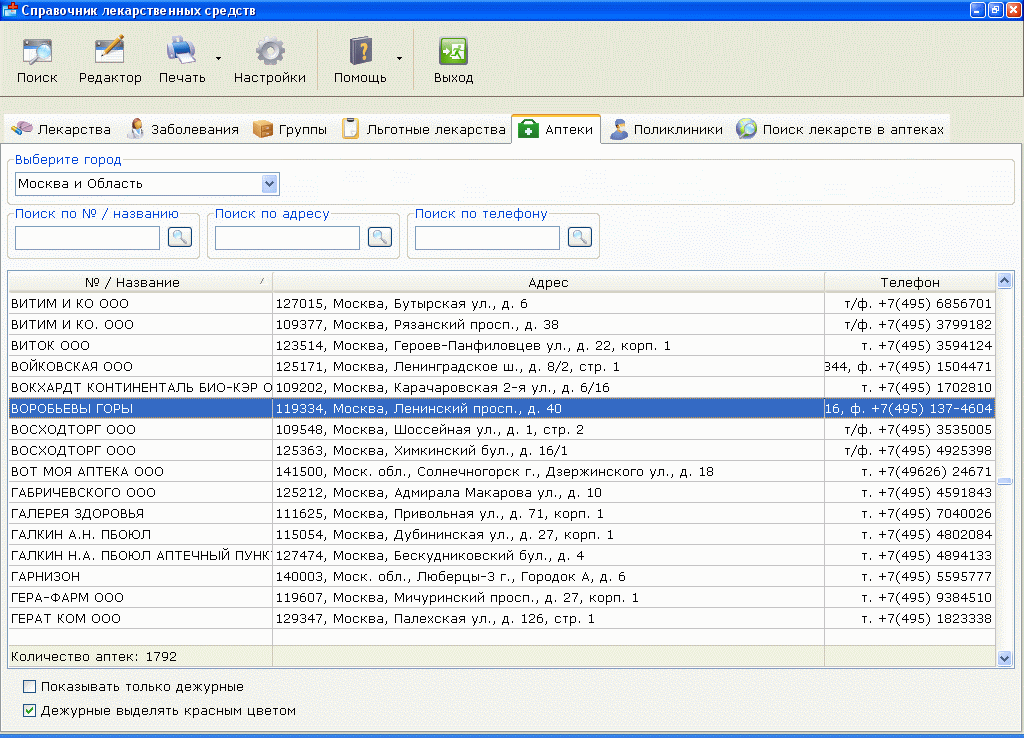Uncheck Дежурные выделять красным цветом

(29, 711)
